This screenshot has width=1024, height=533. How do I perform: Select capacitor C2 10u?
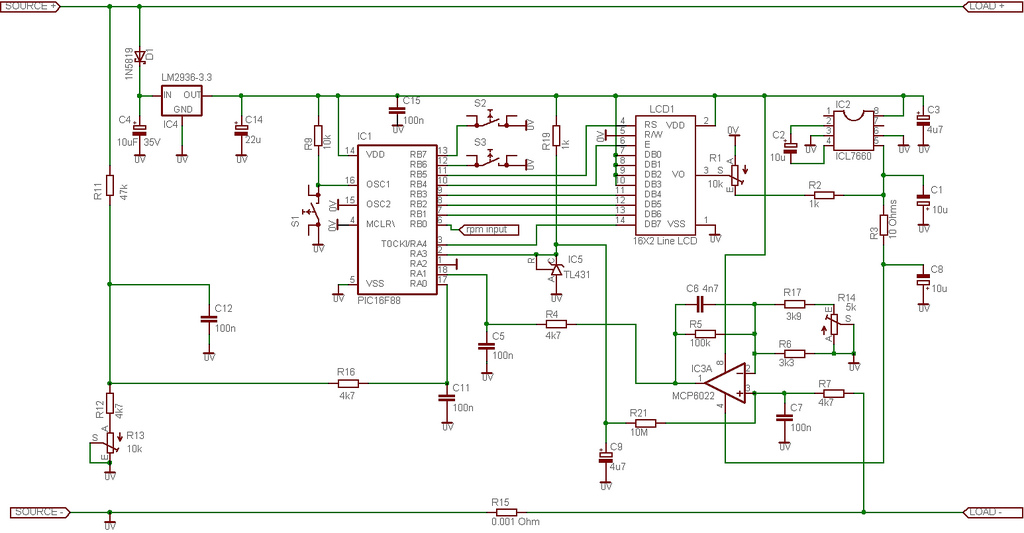(x=791, y=149)
